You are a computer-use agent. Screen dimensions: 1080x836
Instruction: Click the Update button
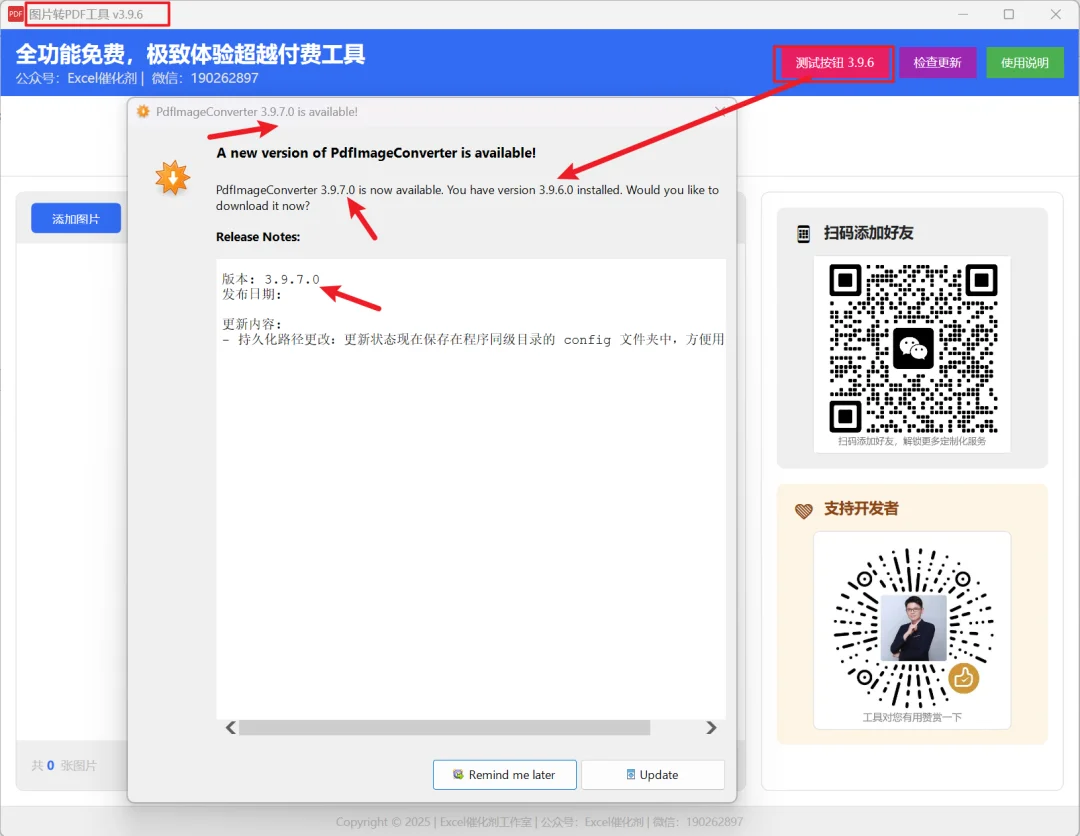(x=652, y=775)
